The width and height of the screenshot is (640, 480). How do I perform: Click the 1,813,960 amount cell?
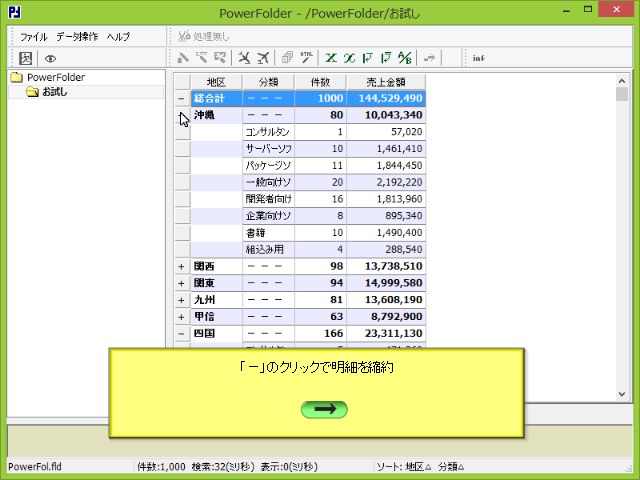tap(386, 199)
